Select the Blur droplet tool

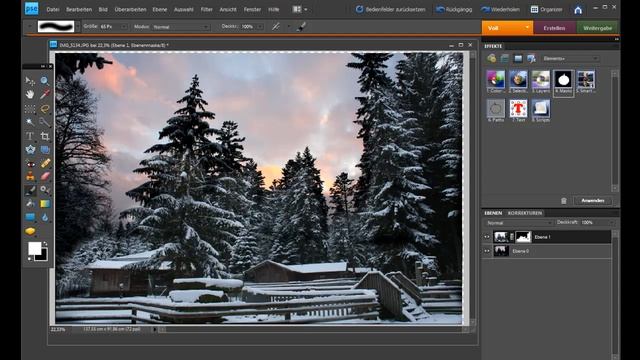tap(44, 217)
